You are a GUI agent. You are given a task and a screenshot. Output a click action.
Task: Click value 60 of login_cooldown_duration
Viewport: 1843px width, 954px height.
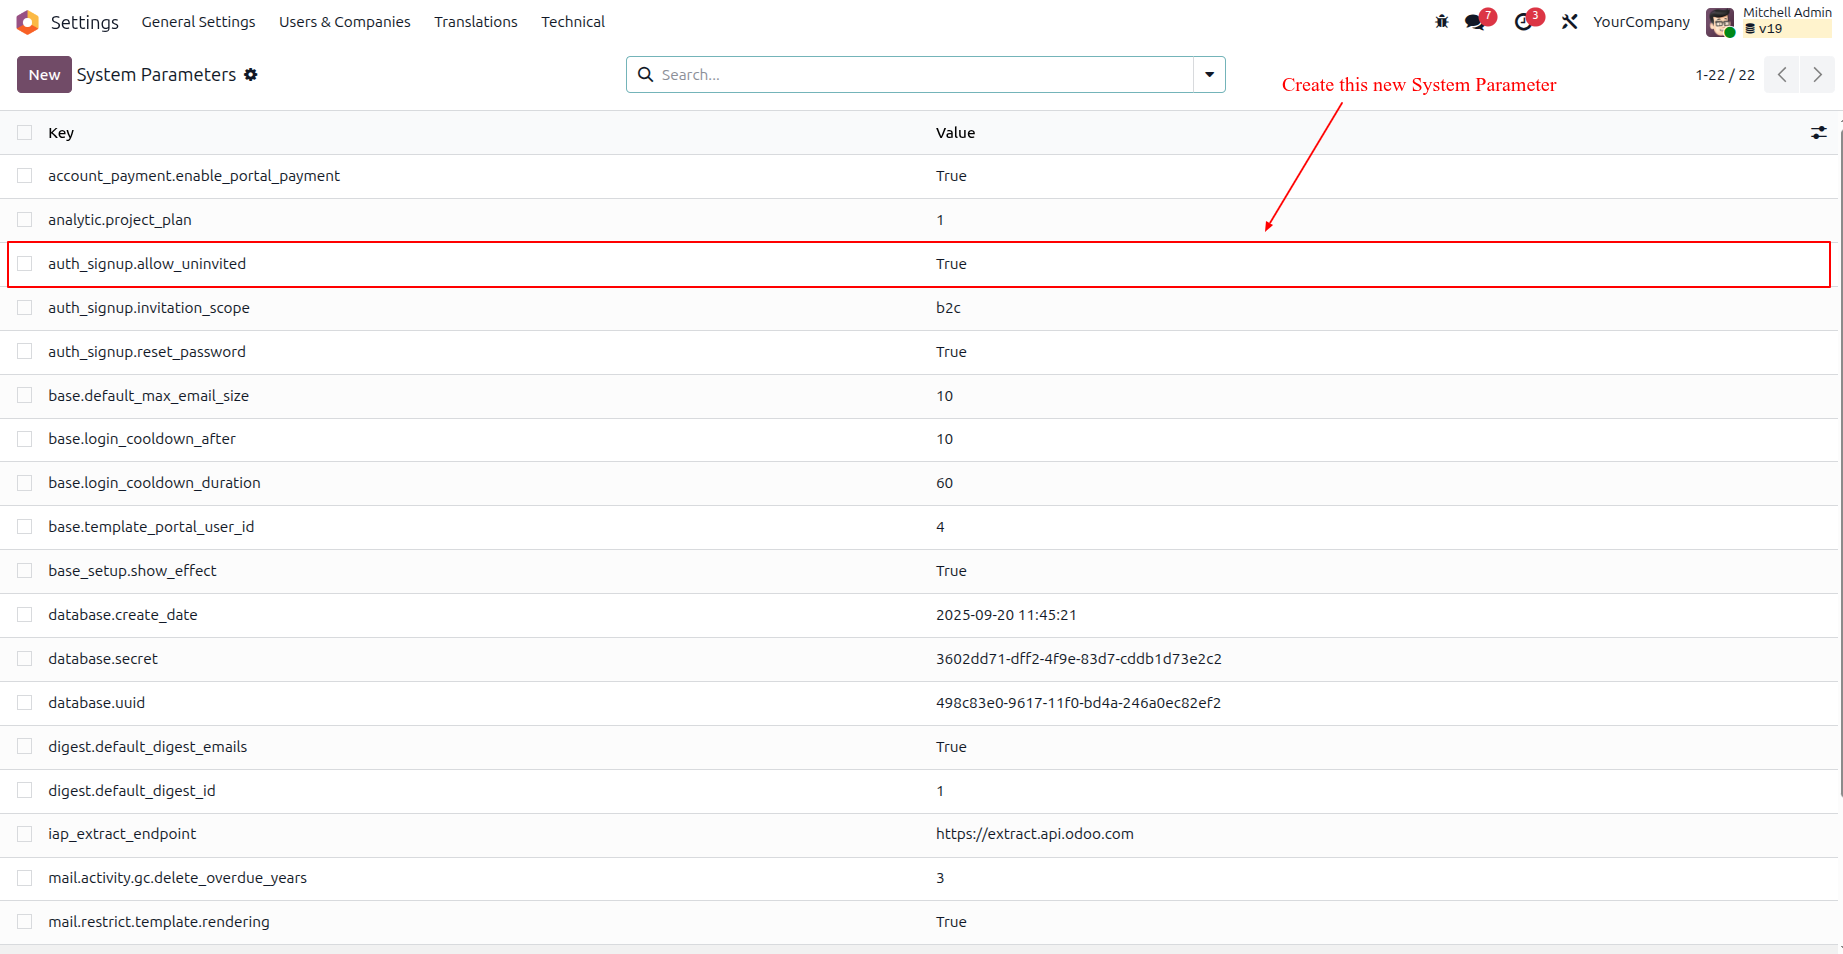pyautogui.click(x=944, y=483)
